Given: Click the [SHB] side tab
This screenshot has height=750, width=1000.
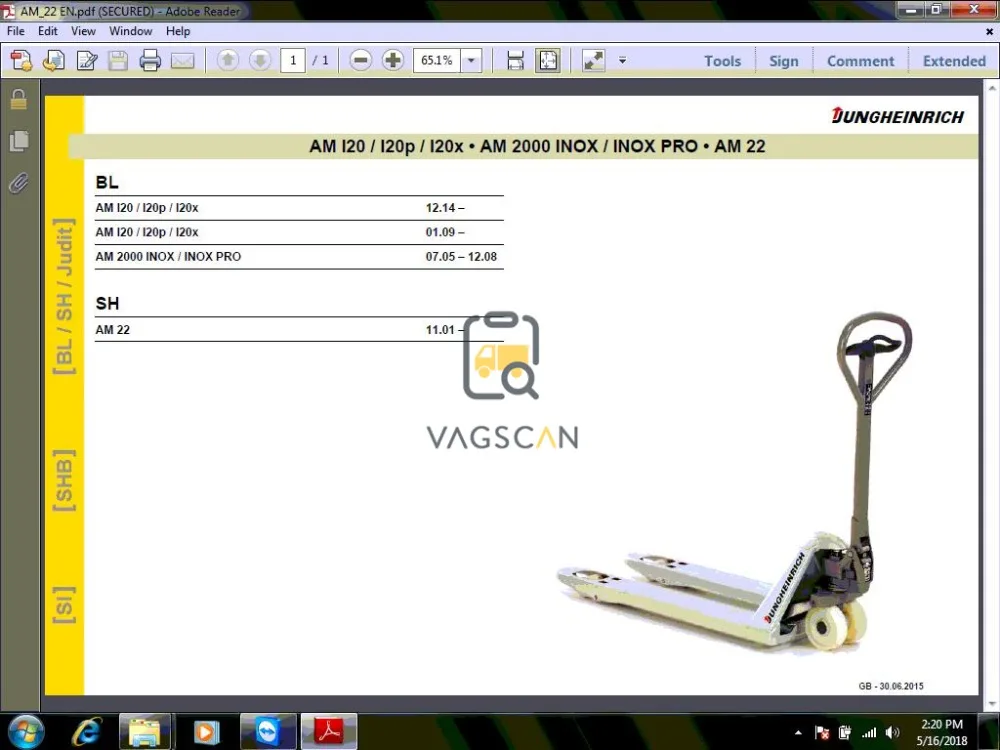Looking at the screenshot, I should (x=64, y=480).
